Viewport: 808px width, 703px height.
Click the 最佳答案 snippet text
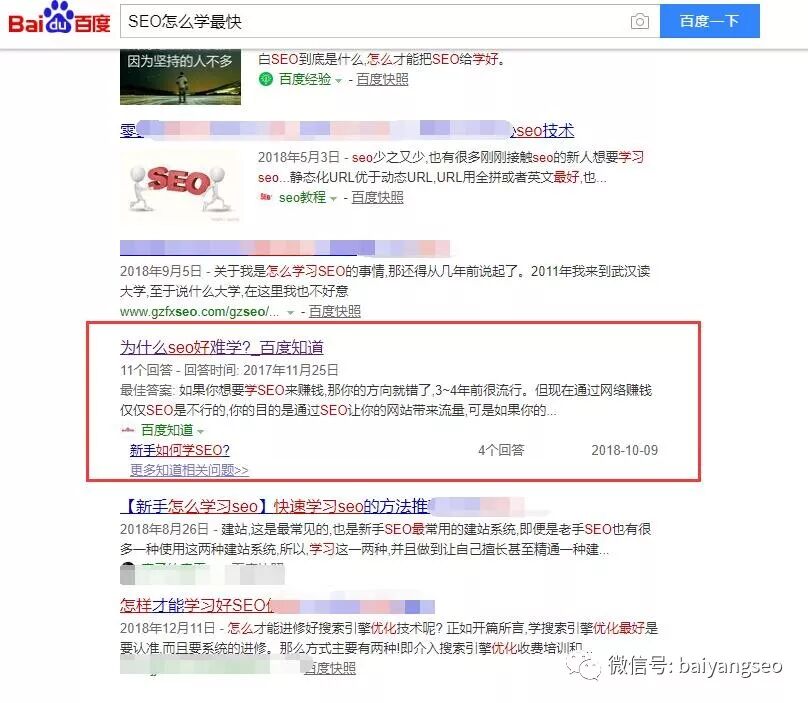coord(386,400)
